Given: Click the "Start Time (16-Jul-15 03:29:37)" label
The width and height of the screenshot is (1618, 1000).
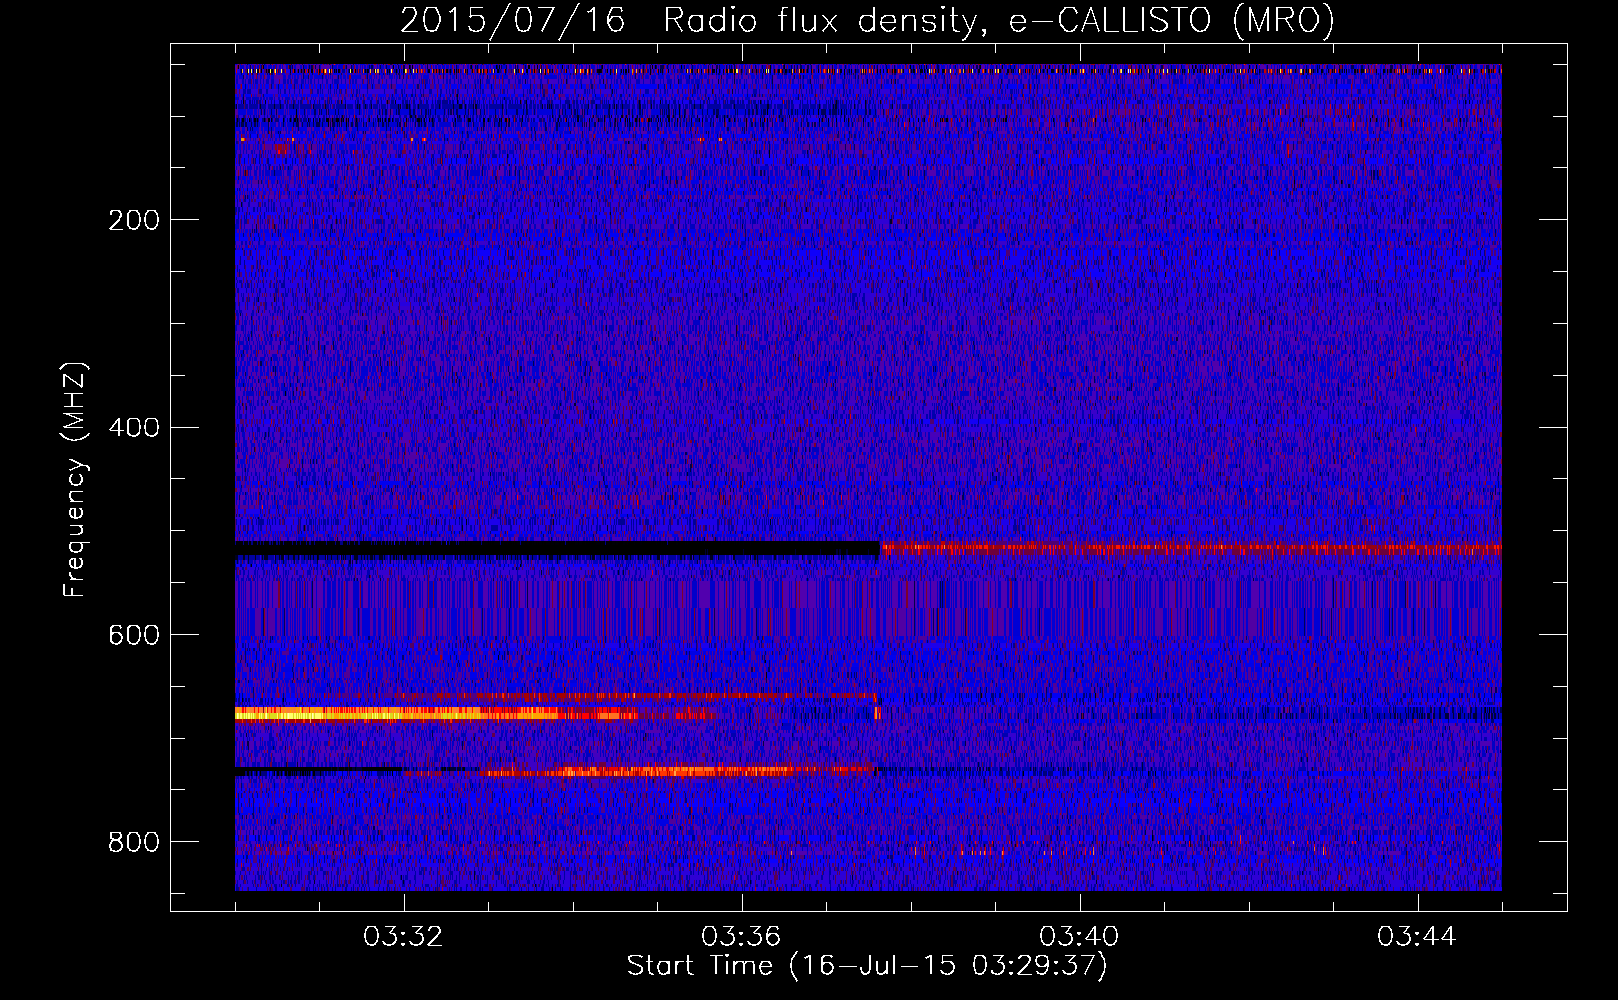Looking at the screenshot, I should (867, 966).
